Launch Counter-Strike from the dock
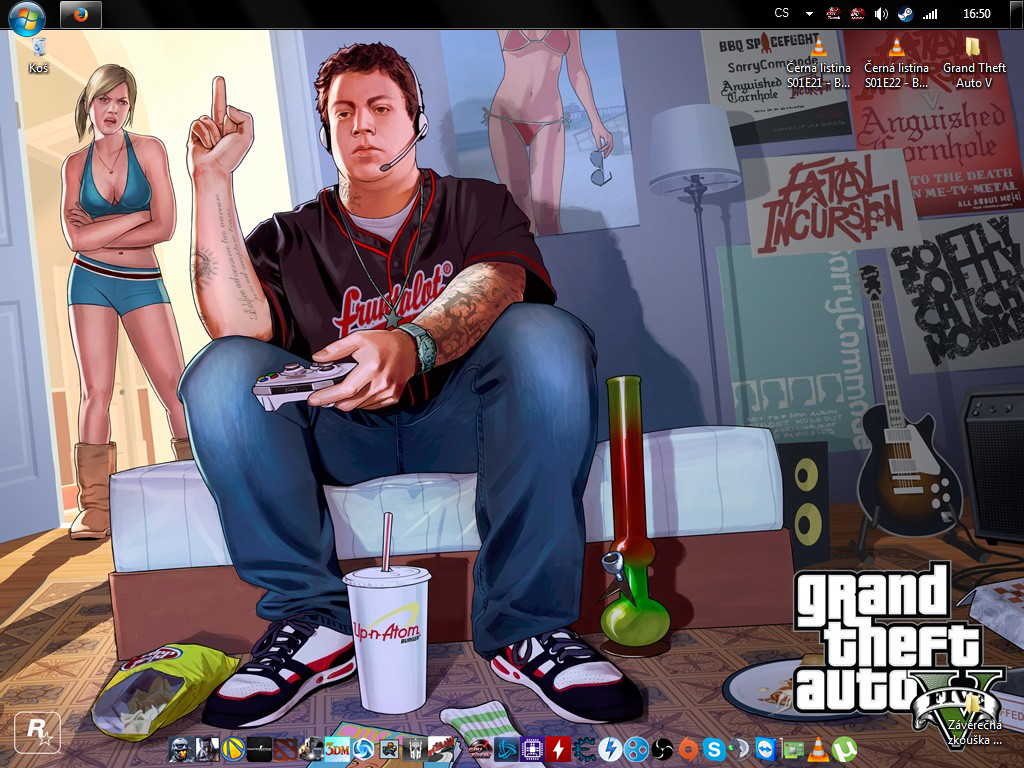Image resolution: width=1024 pixels, height=768 pixels. (258, 748)
